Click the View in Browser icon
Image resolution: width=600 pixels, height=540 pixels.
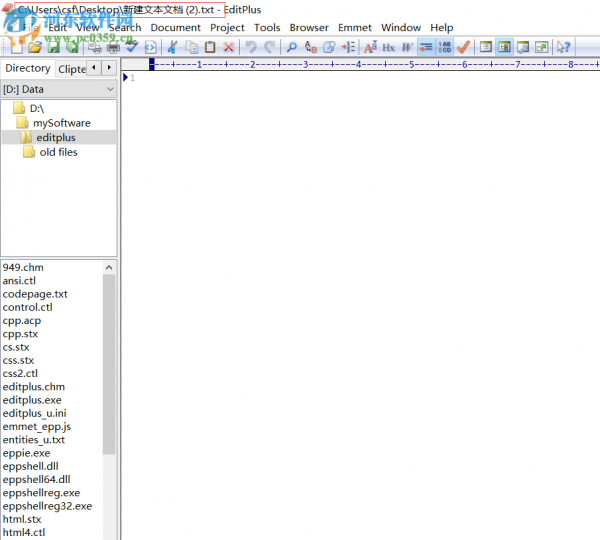click(150, 47)
